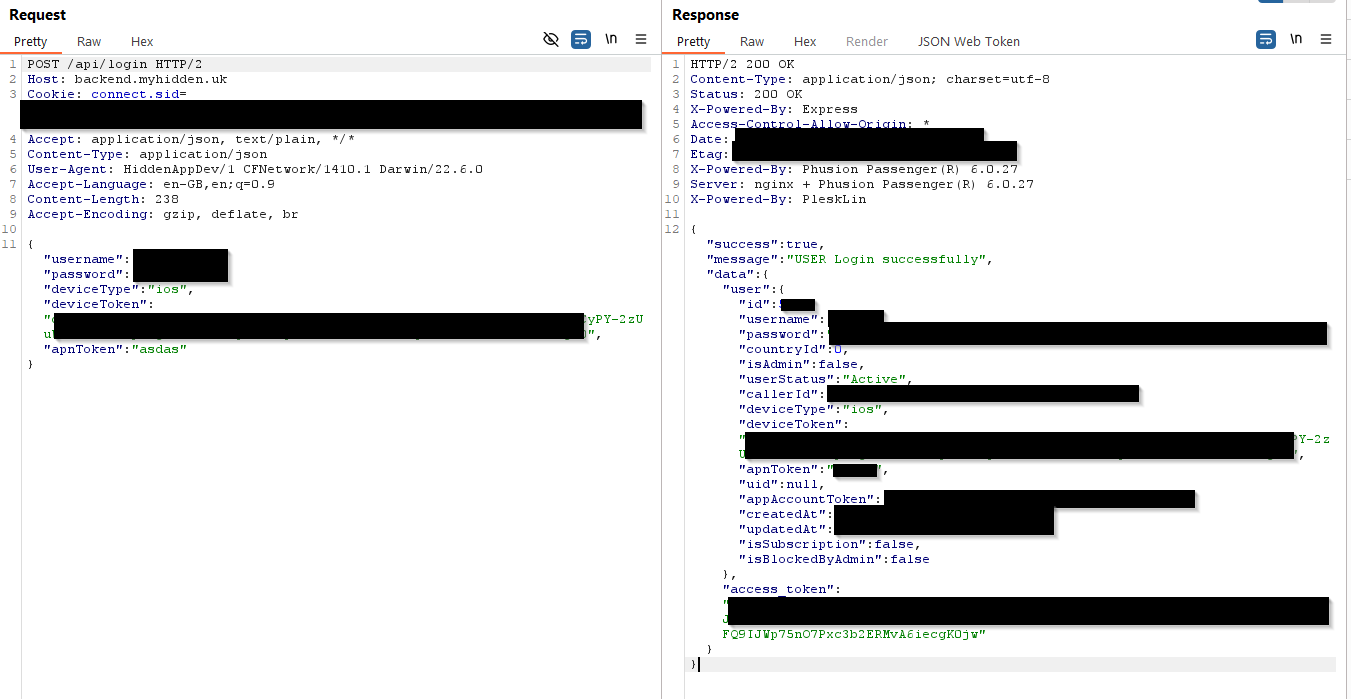1351x699 pixels.
Task: Click the Access-Control-Allow-Origin header
Action: tap(810, 124)
